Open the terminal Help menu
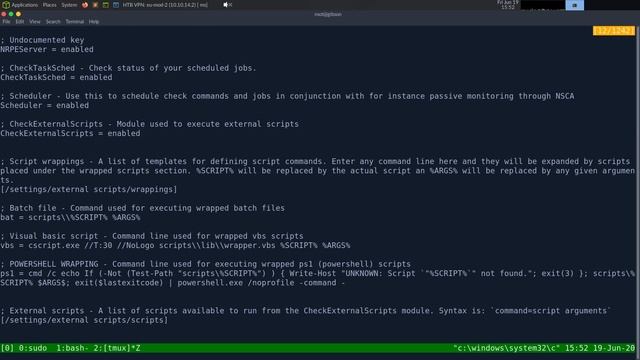 click(94, 22)
